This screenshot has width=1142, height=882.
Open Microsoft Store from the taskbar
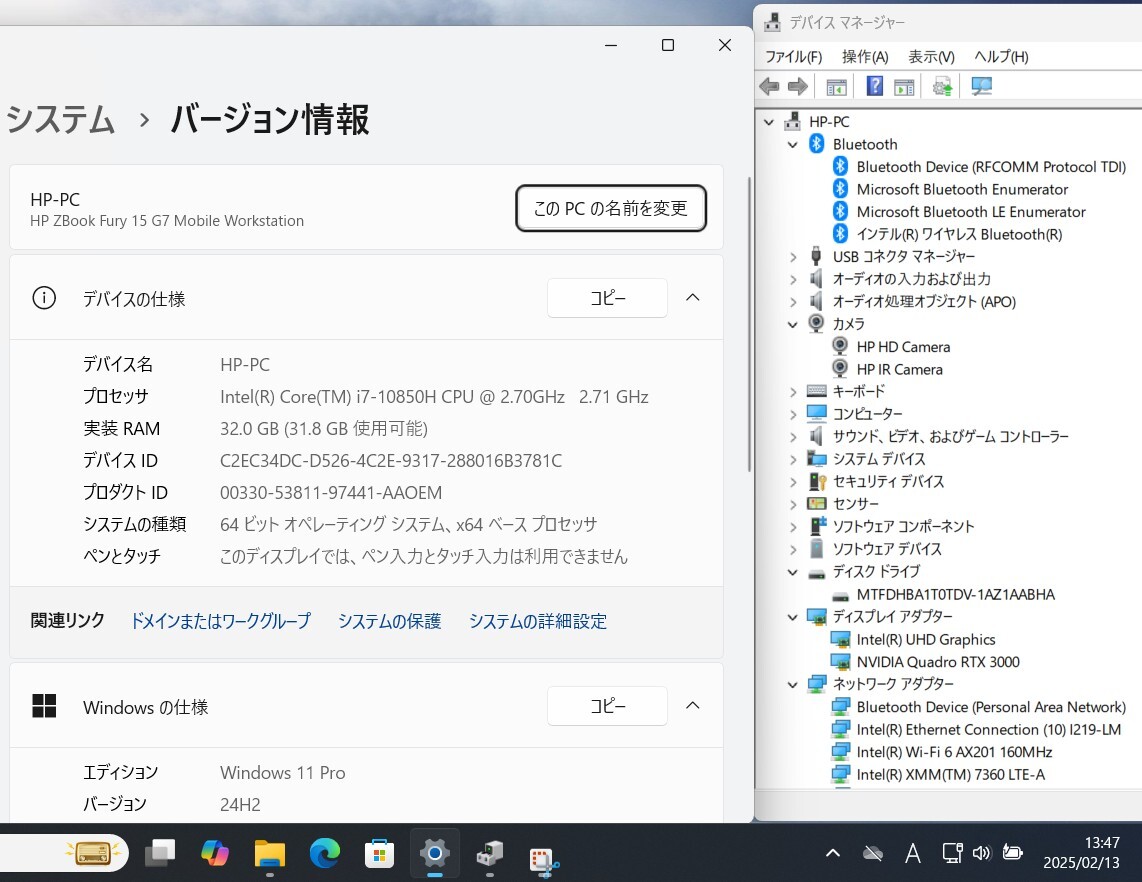click(379, 853)
